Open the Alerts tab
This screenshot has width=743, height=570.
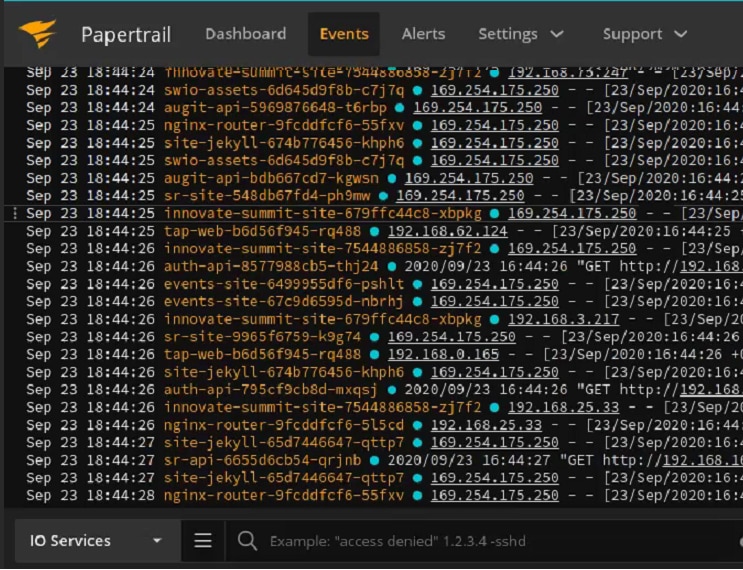423,34
